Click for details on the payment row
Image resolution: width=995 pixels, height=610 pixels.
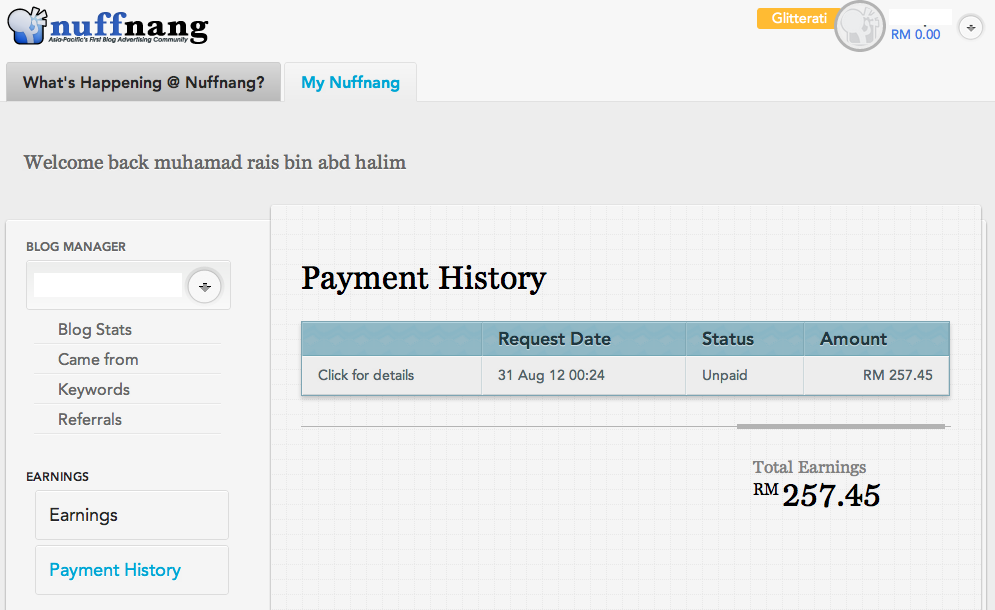coord(366,375)
